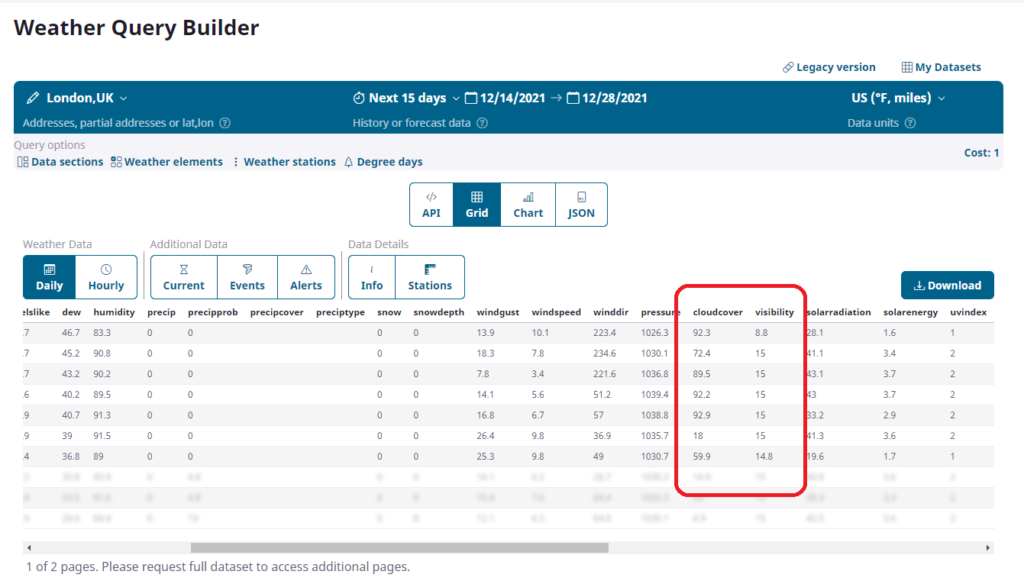1024x581 pixels.
Task: Select winddir value 223.4
Action: [x=605, y=333]
